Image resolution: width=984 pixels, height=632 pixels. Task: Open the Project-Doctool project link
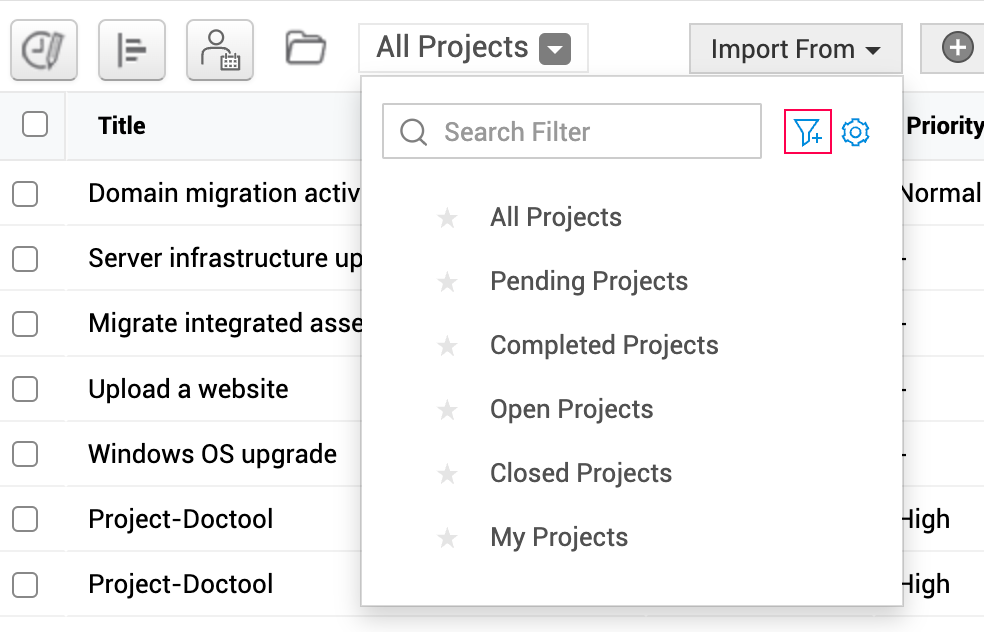pos(181,519)
